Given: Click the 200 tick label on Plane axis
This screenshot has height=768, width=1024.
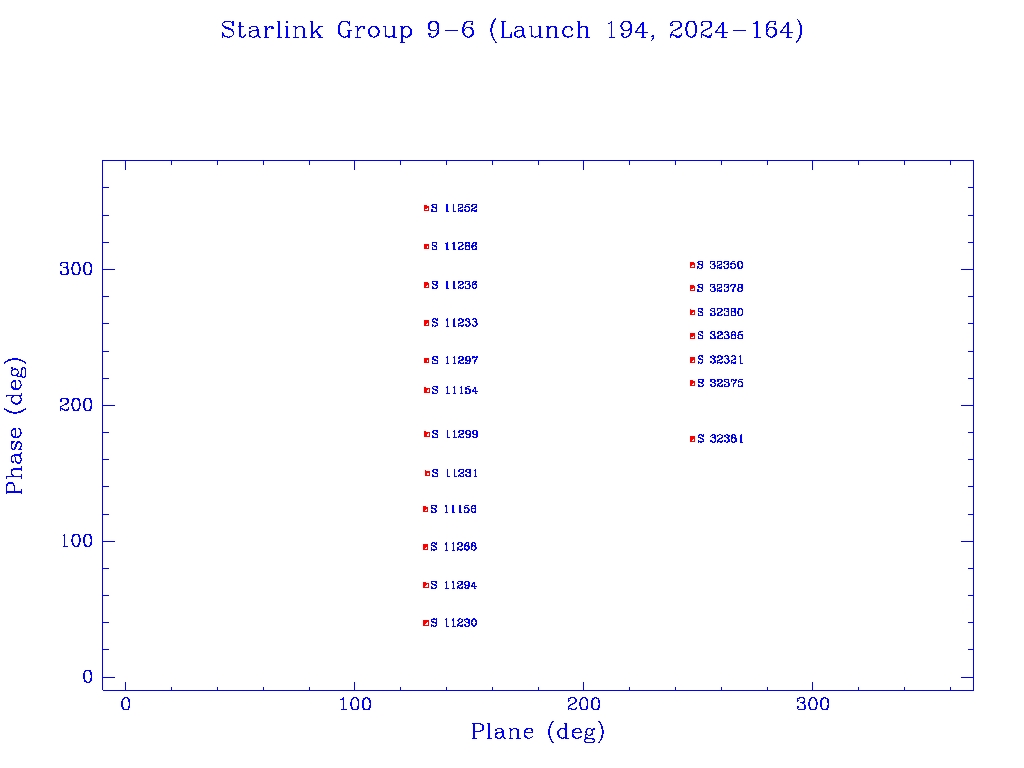Looking at the screenshot, I should pos(584,704).
